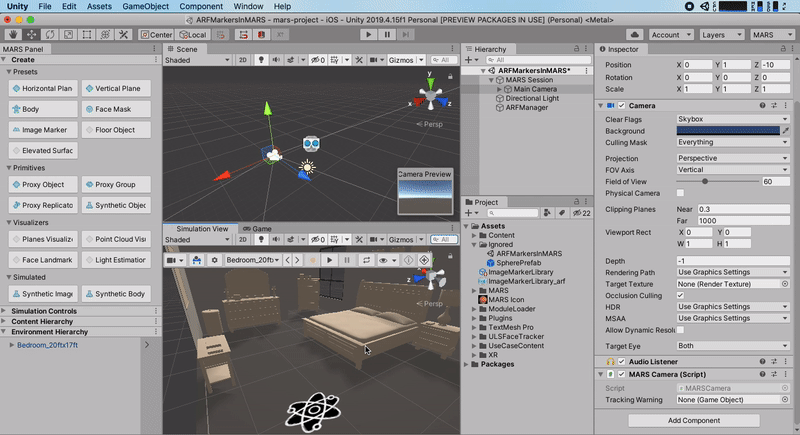Open the GameObject menu
This screenshot has width=800, height=435.
[146, 6]
